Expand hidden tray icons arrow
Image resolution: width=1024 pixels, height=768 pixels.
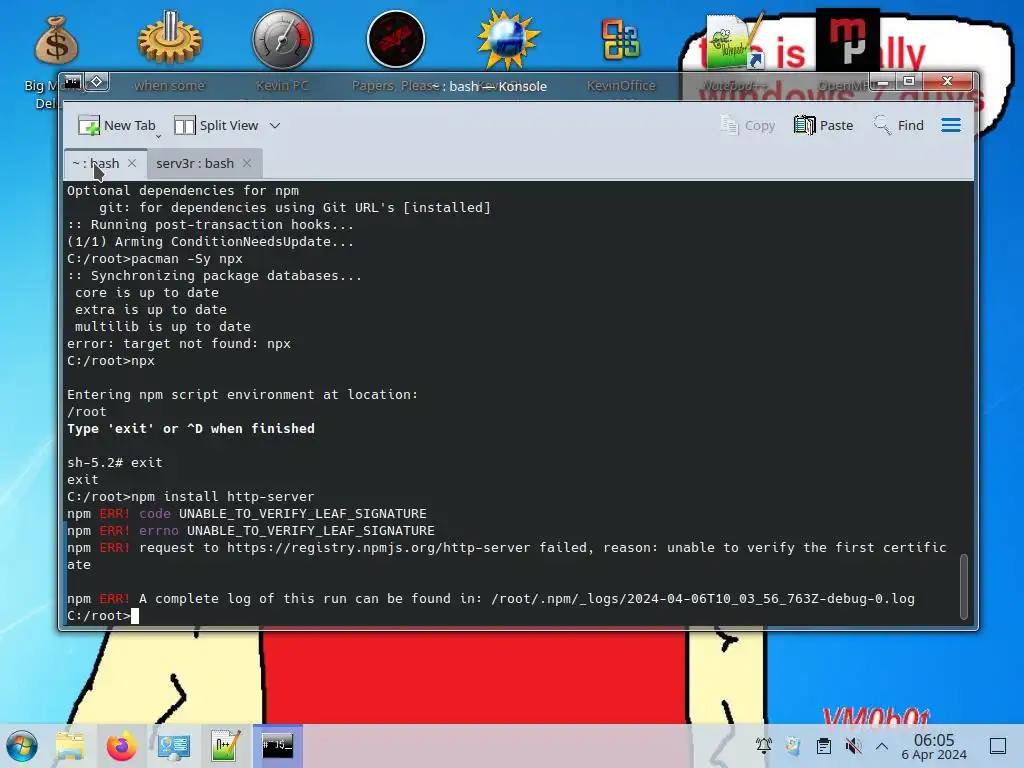[882, 746]
